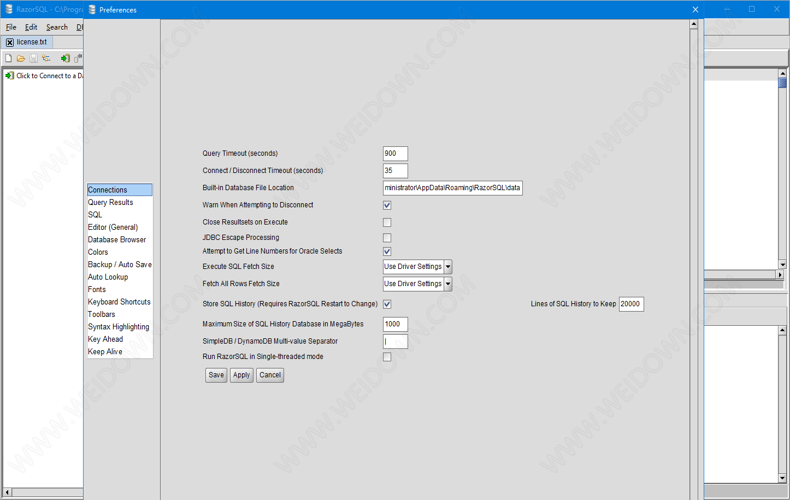Uncheck Attempt to Get Line Numbers for Oracle
The image size is (790, 500).
click(x=387, y=251)
